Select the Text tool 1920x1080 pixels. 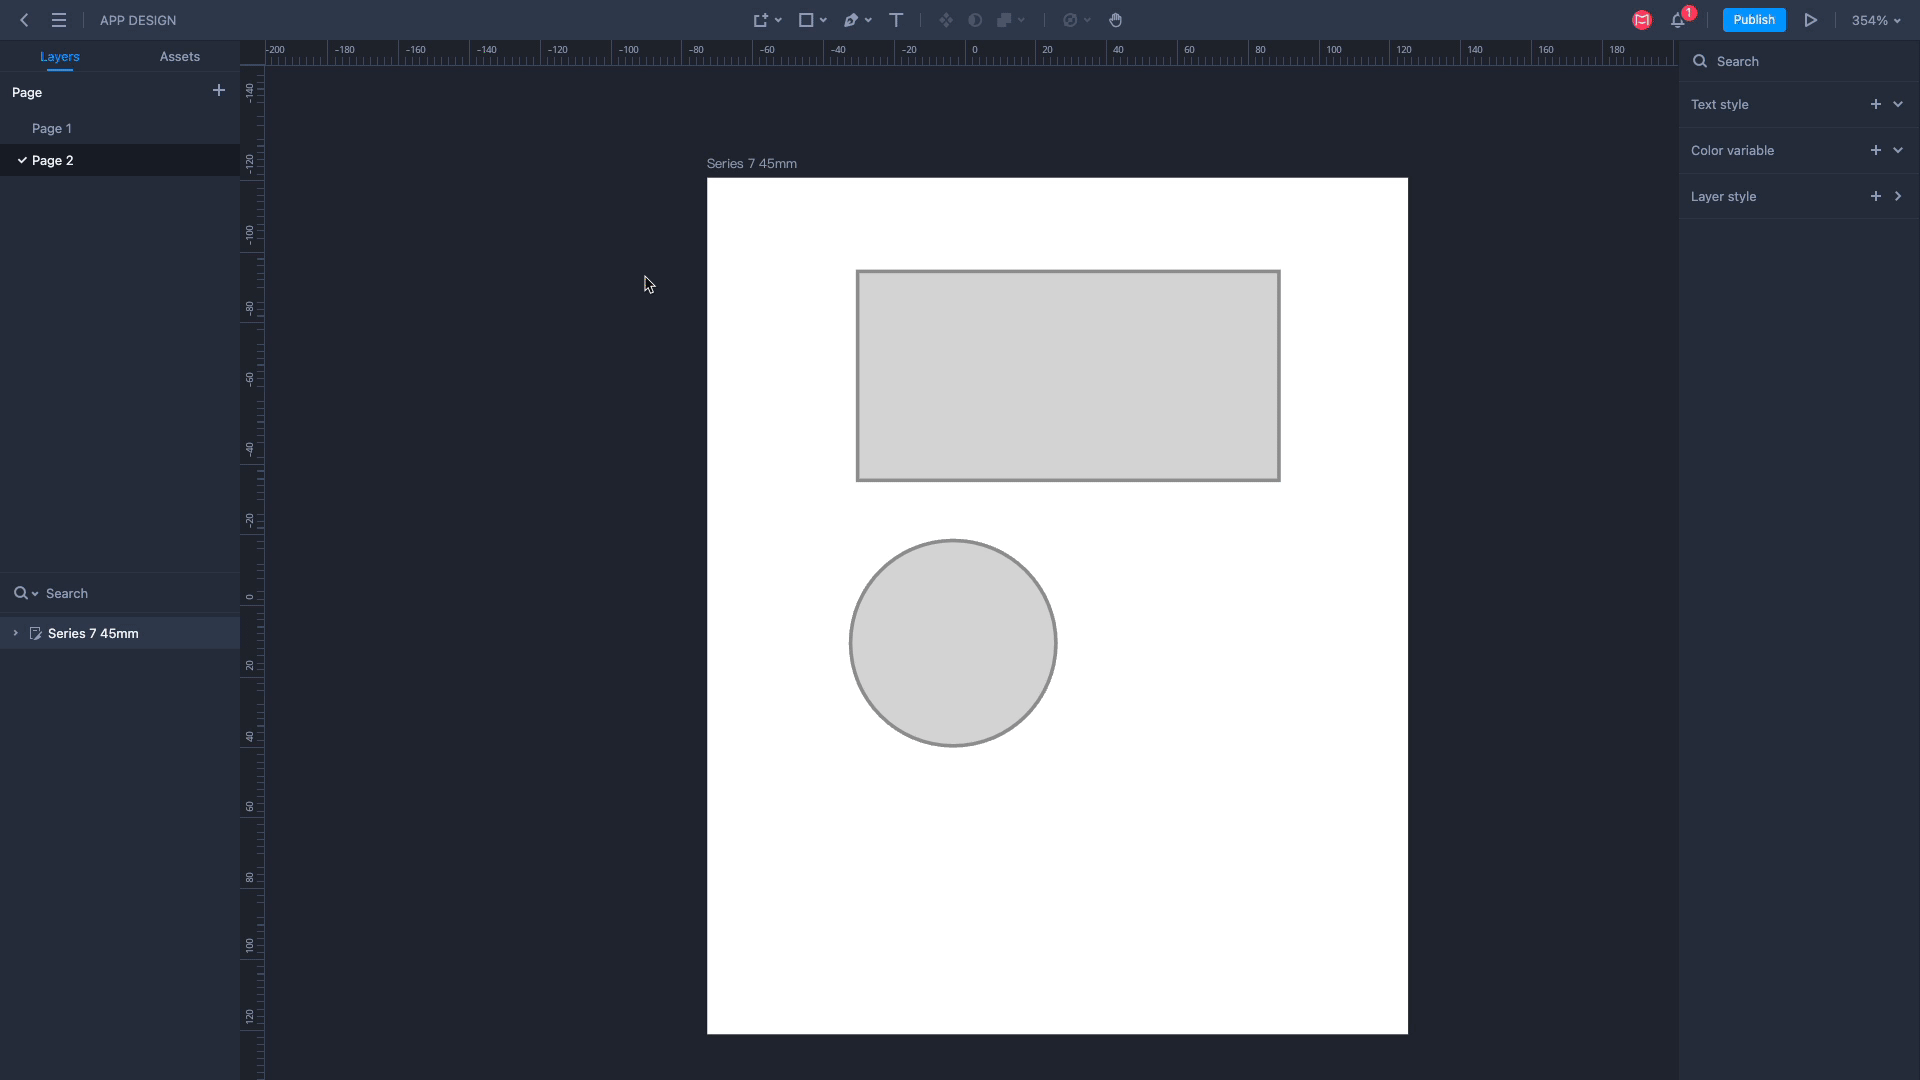(896, 20)
